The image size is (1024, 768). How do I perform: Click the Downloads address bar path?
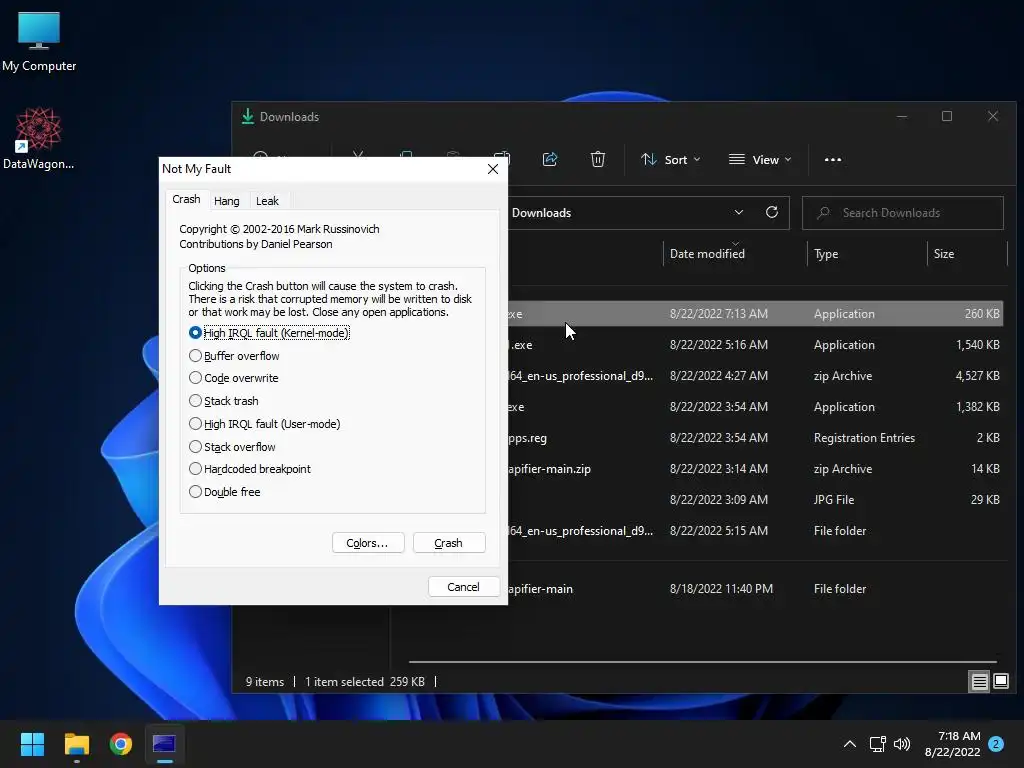click(x=541, y=213)
